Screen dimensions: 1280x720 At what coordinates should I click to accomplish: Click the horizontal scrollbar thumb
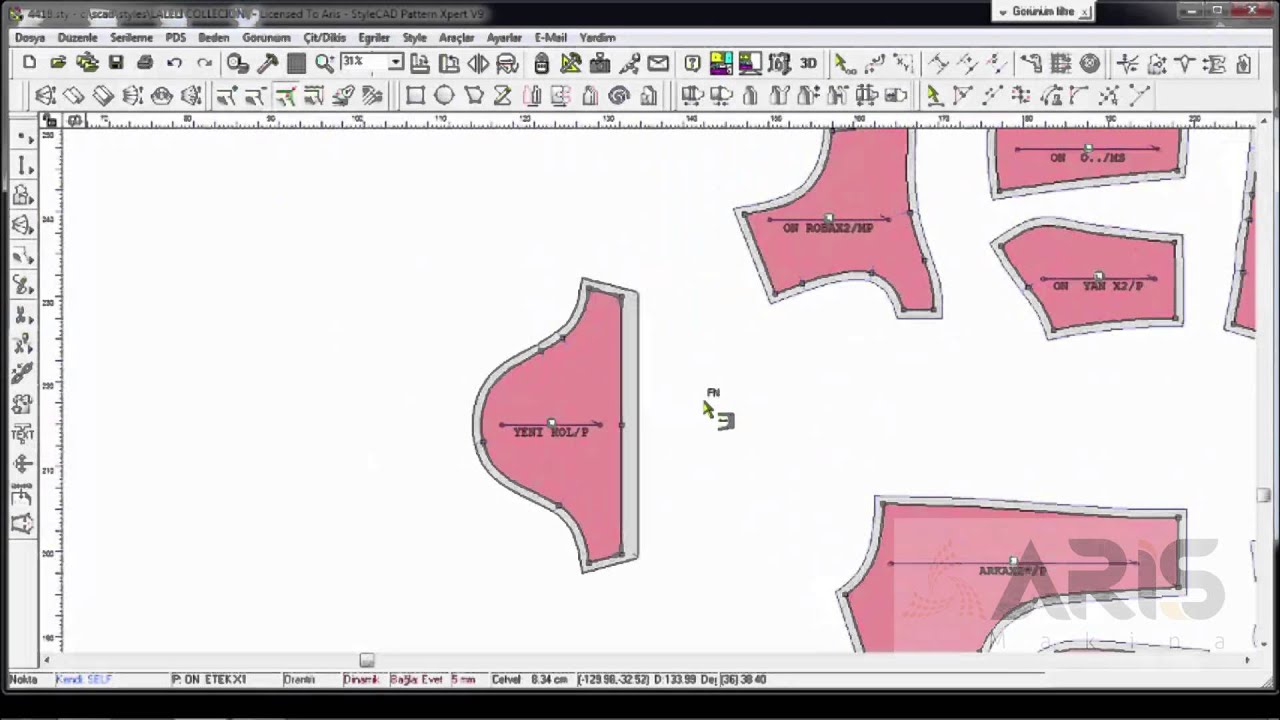367,660
